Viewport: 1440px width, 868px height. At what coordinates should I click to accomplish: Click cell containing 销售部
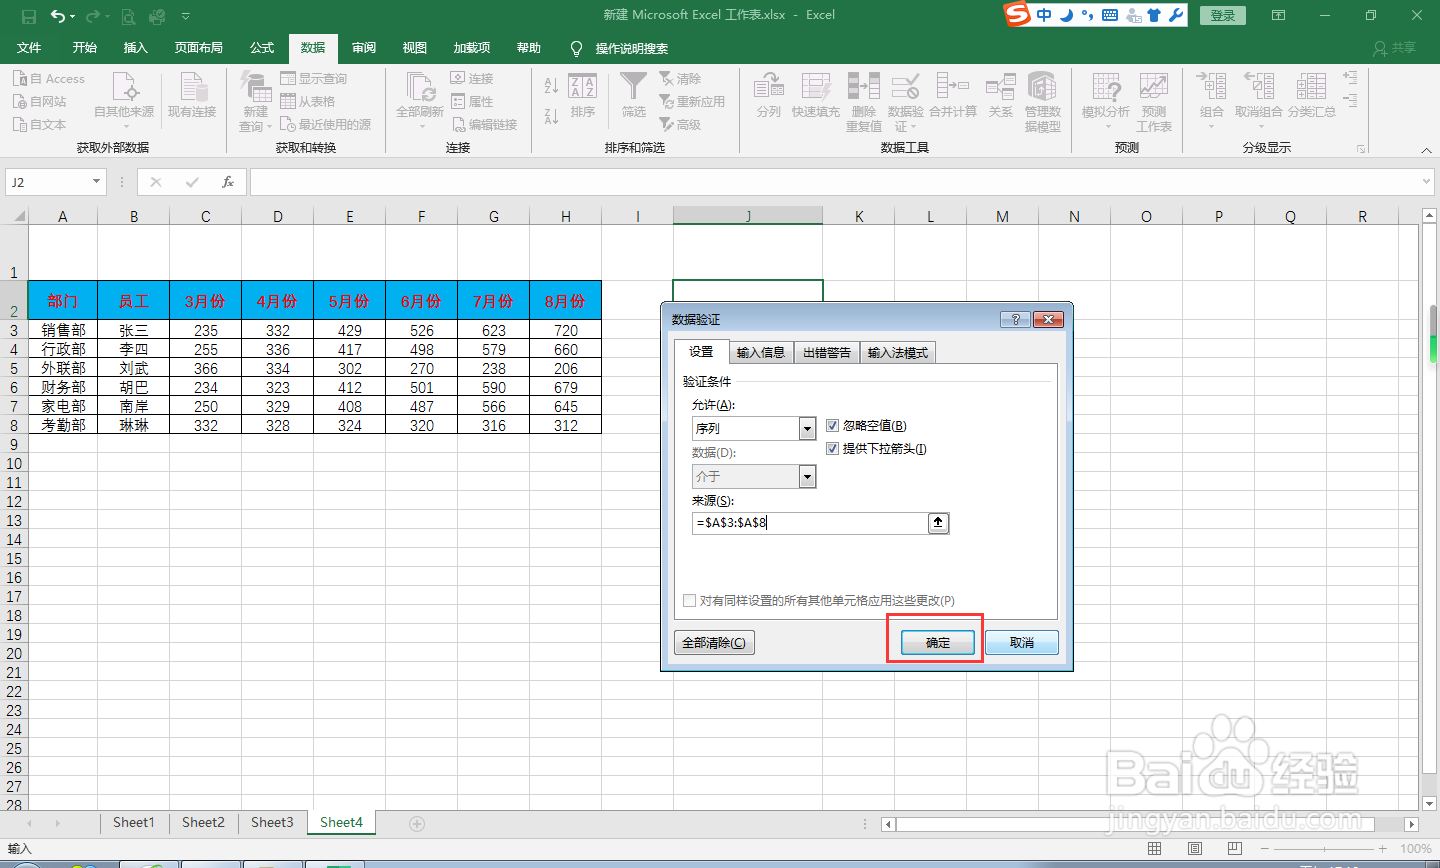coord(63,330)
